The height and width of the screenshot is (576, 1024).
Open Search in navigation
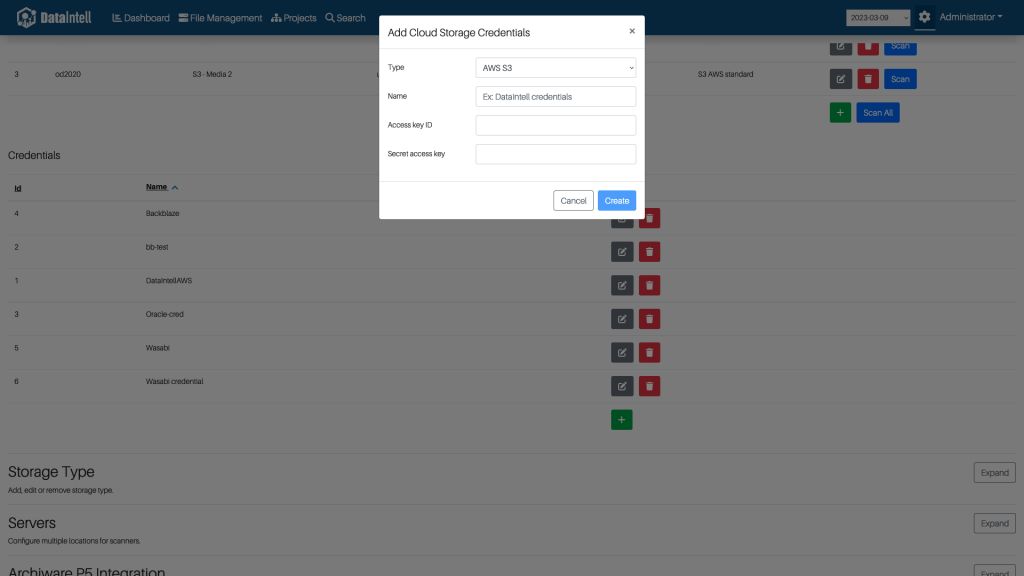point(345,18)
